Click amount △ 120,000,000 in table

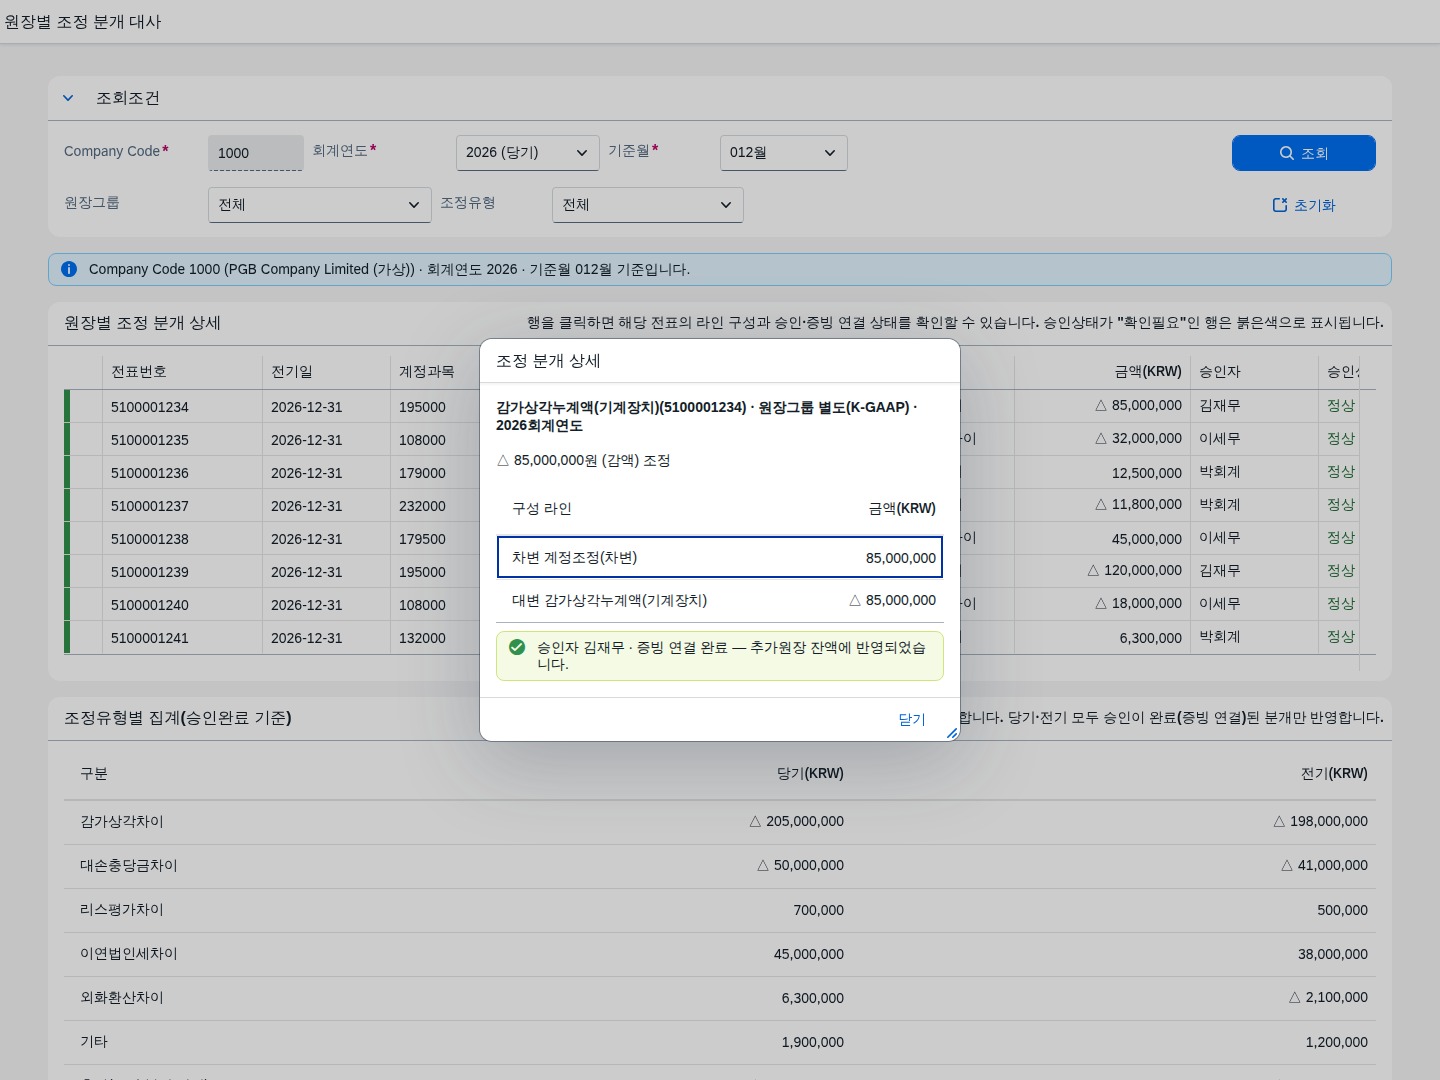tap(1134, 570)
